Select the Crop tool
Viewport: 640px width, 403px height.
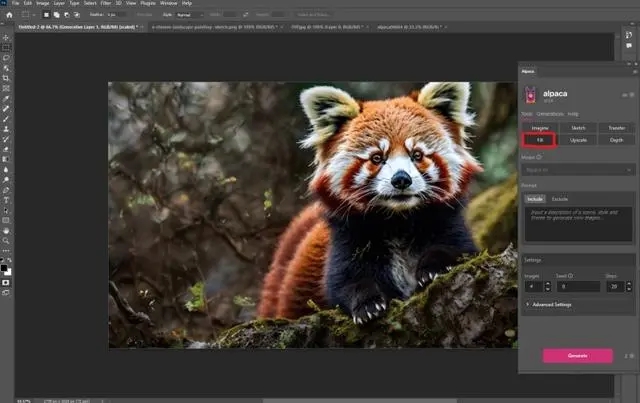pyautogui.click(x=6, y=78)
